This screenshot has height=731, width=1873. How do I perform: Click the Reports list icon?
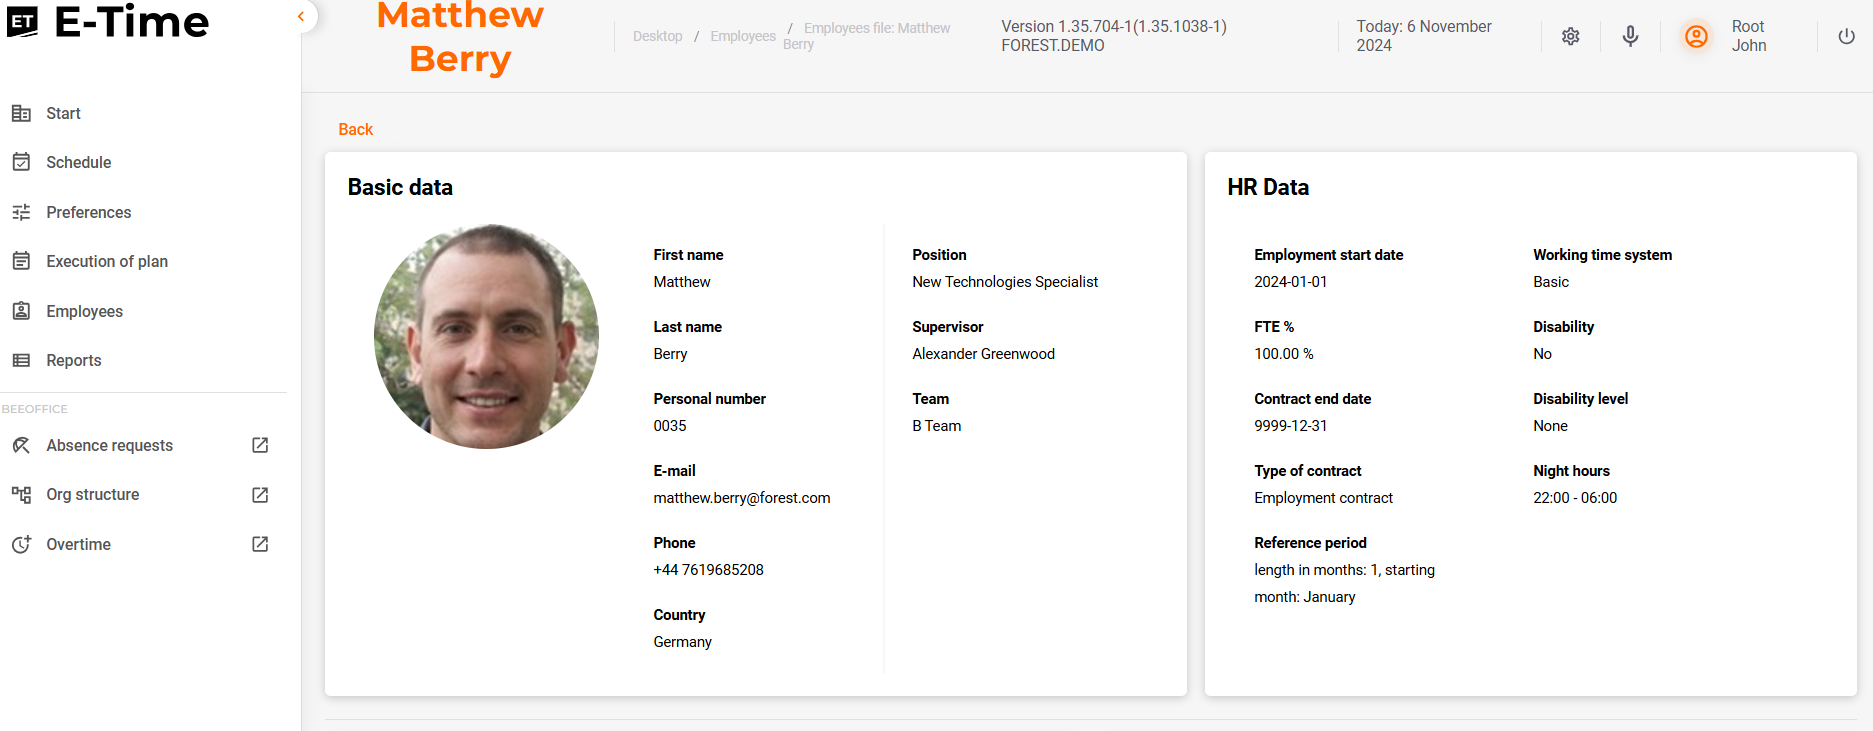(21, 360)
